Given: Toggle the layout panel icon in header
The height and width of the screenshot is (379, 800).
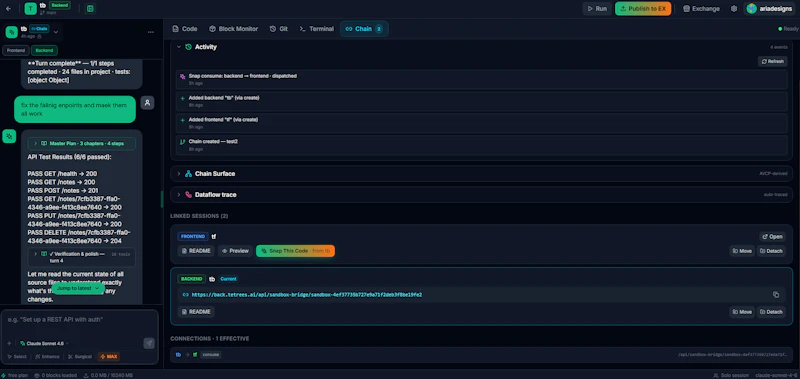Looking at the screenshot, I should click(x=90, y=9).
